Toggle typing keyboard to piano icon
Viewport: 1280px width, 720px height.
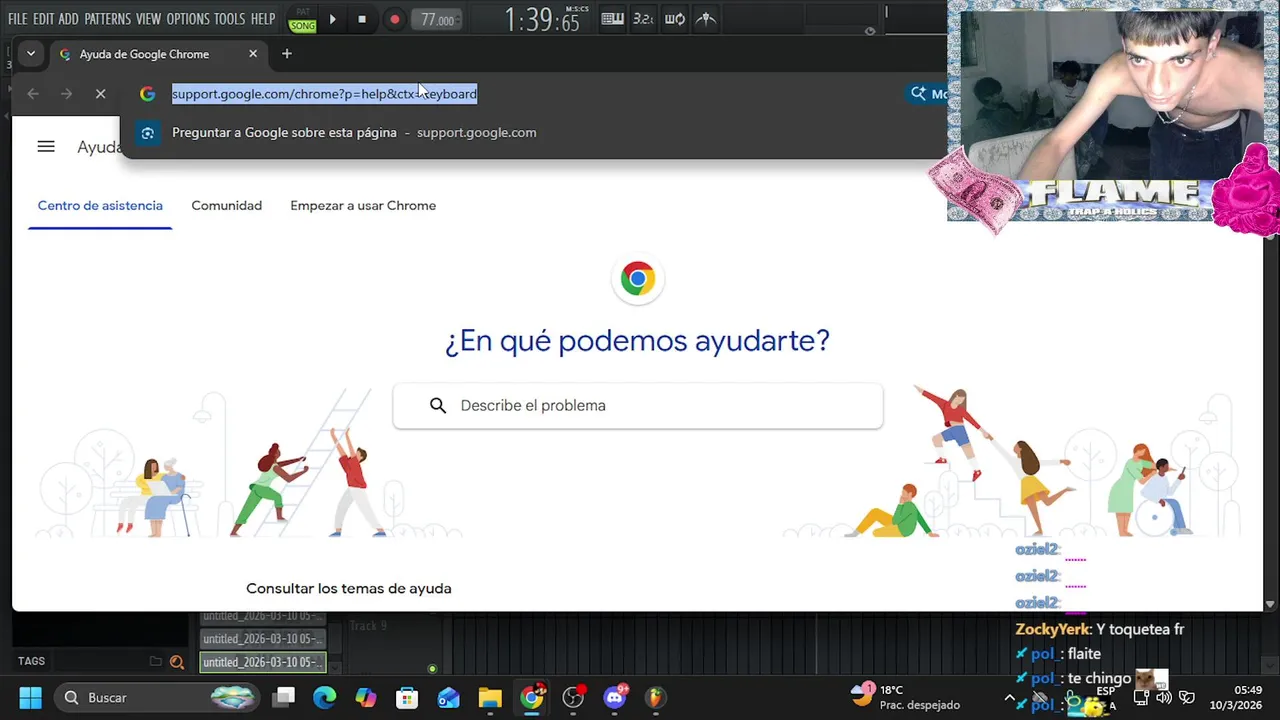(x=613, y=19)
